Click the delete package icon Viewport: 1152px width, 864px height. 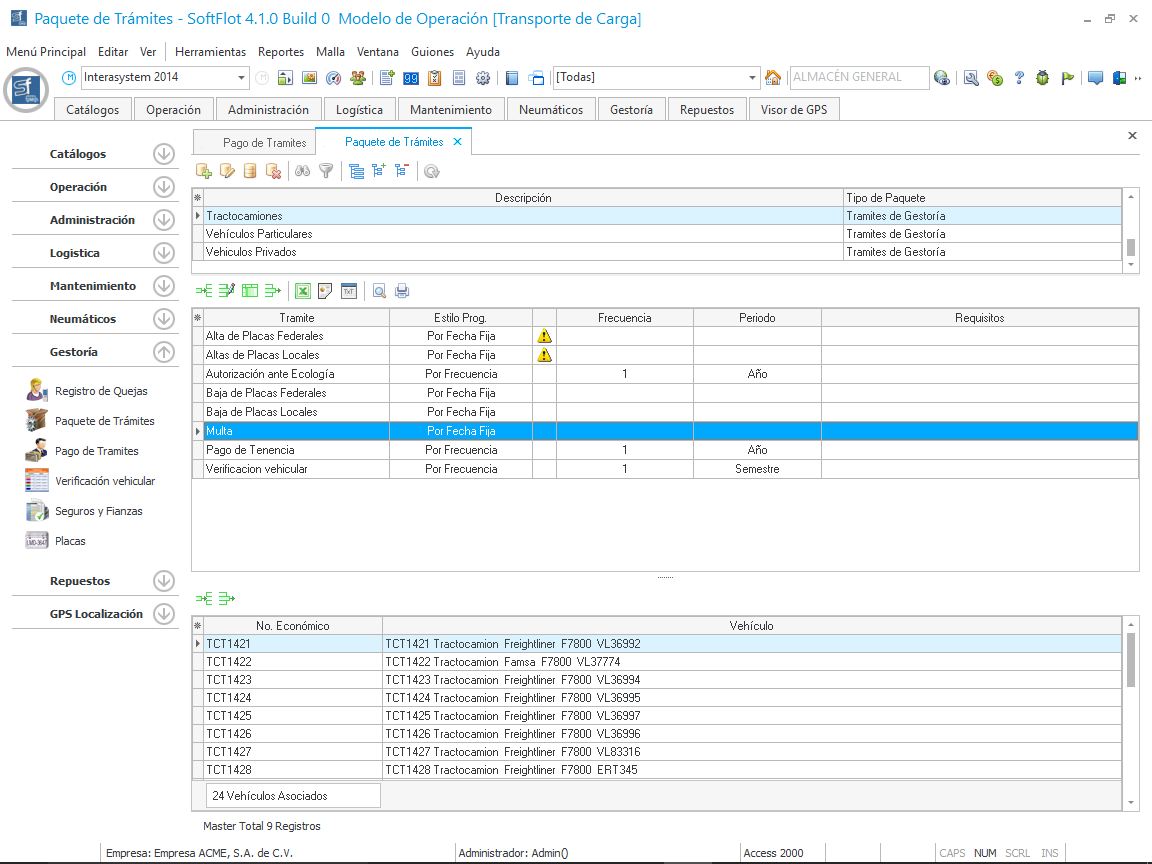[x=273, y=171]
